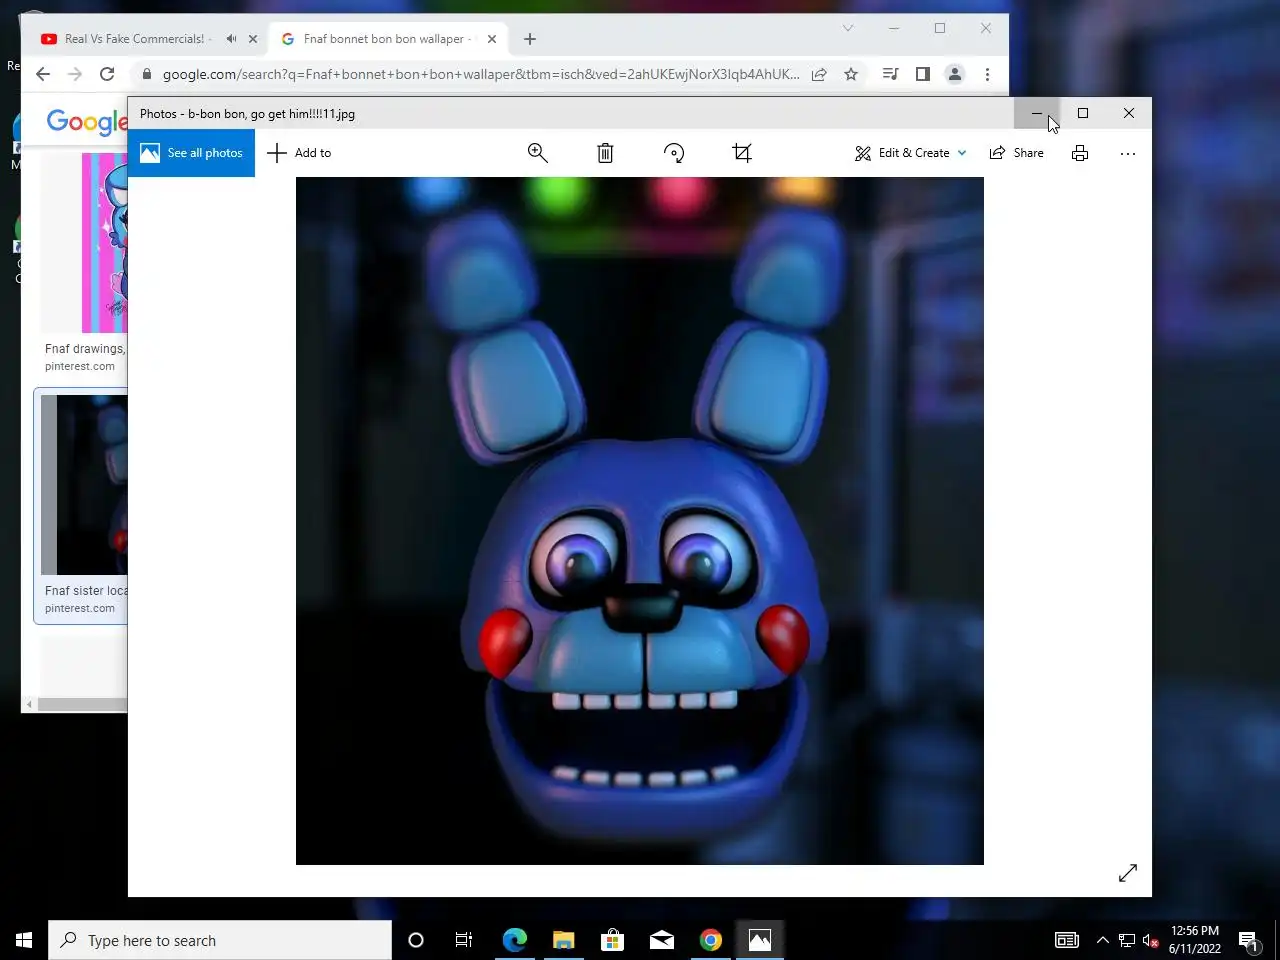
Task: Click the Bon Bon image in the viewer
Action: click(640, 521)
